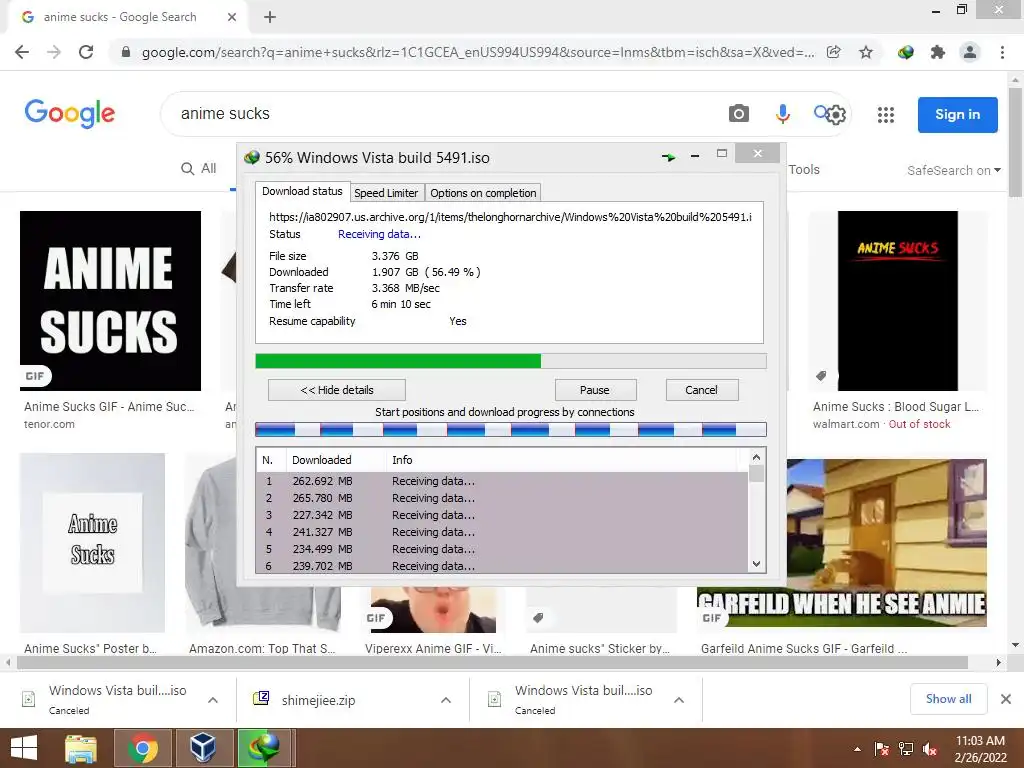
Task: Click the connections list scroll up arrow
Action: (756, 457)
